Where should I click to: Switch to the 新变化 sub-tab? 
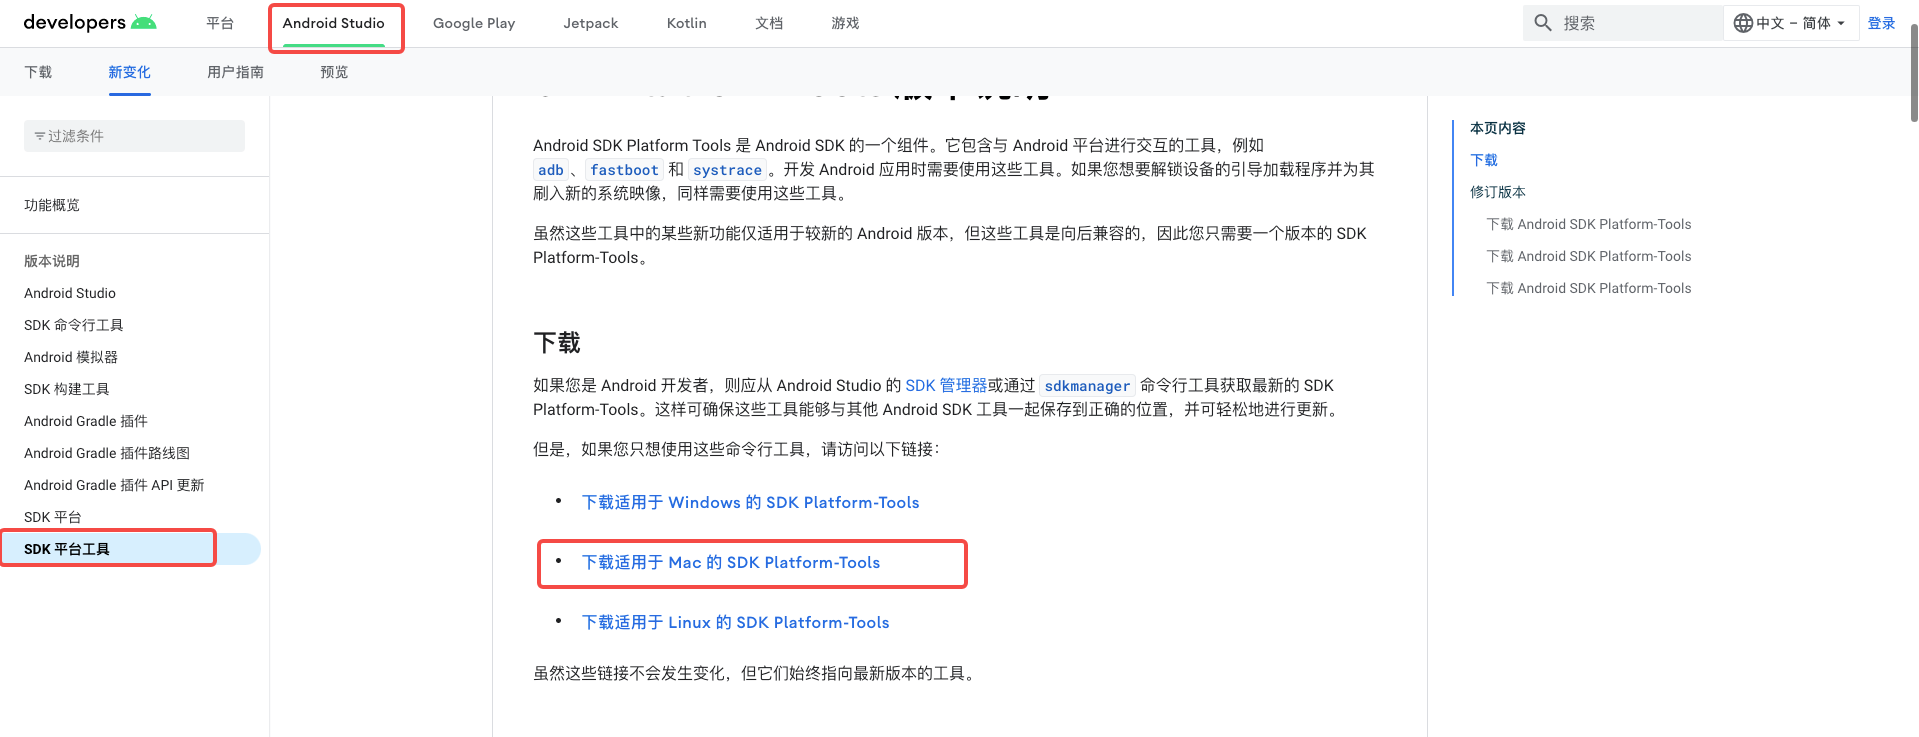(130, 72)
